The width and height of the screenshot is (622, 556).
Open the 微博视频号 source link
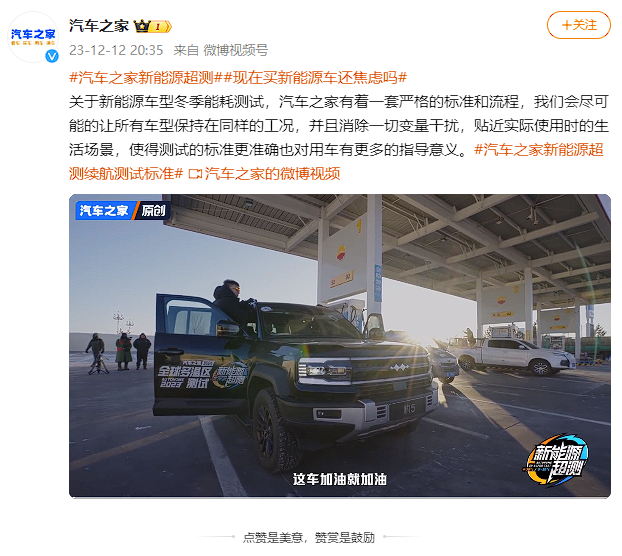click(236, 50)
